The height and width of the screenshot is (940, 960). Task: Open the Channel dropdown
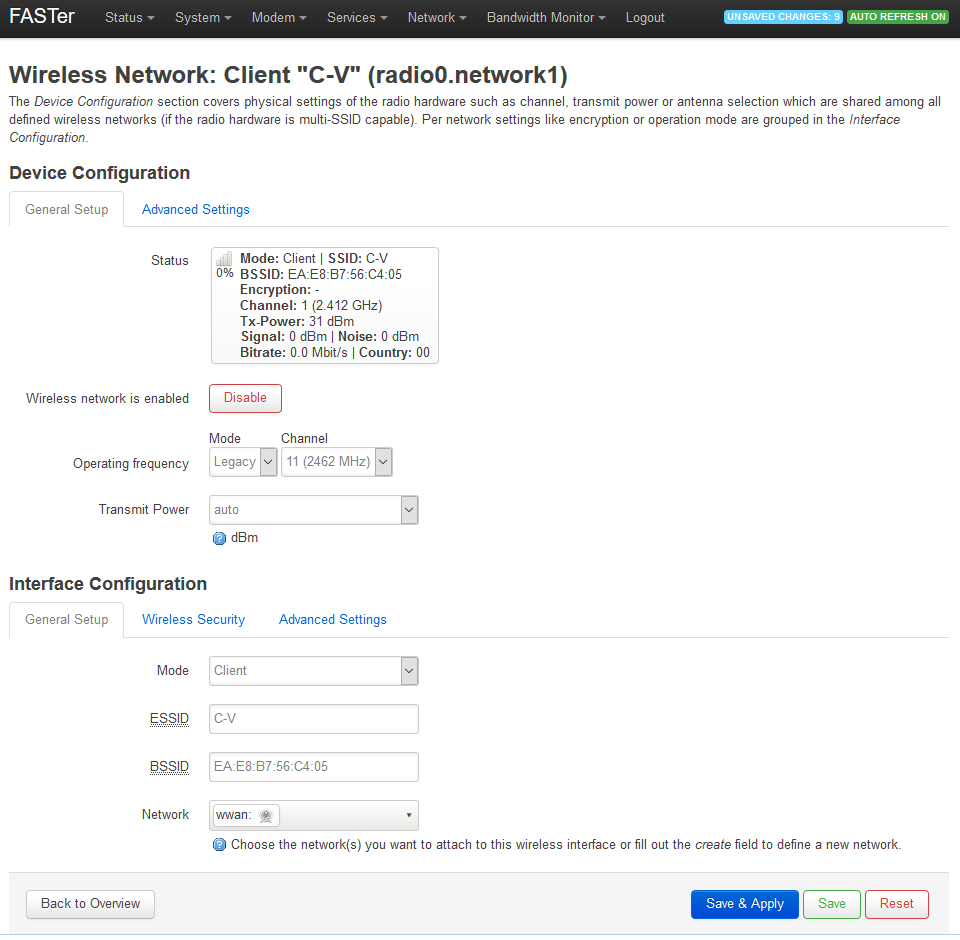click(336, 462)
